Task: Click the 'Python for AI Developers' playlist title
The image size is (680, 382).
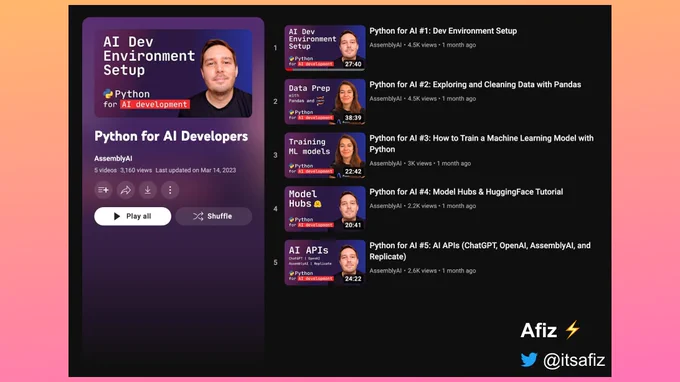Action: tap(171, 137)
